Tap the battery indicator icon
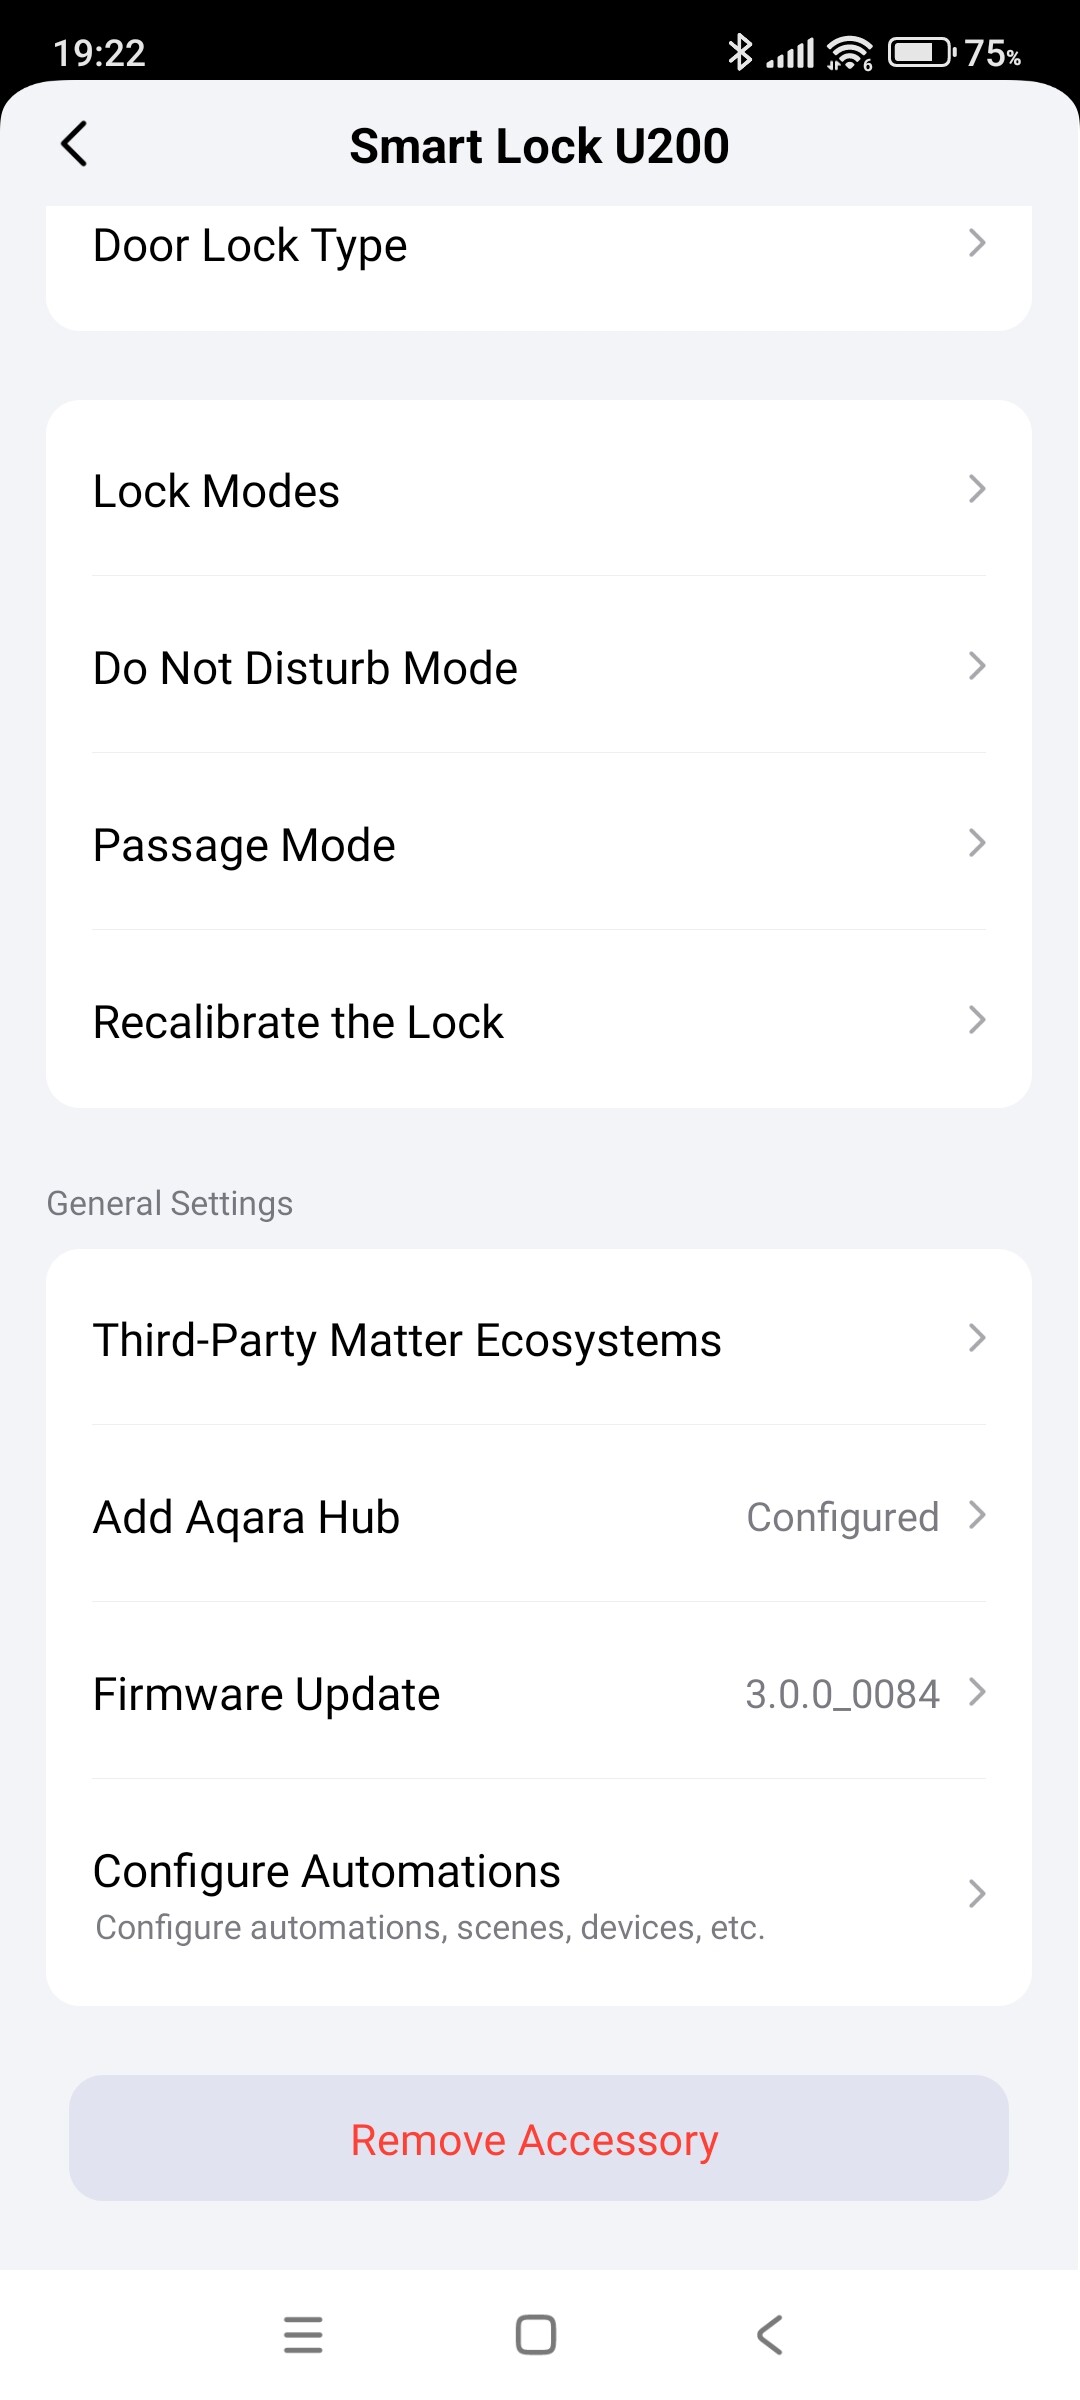This screenshot has width=1080, height=2400. point(921,52)
